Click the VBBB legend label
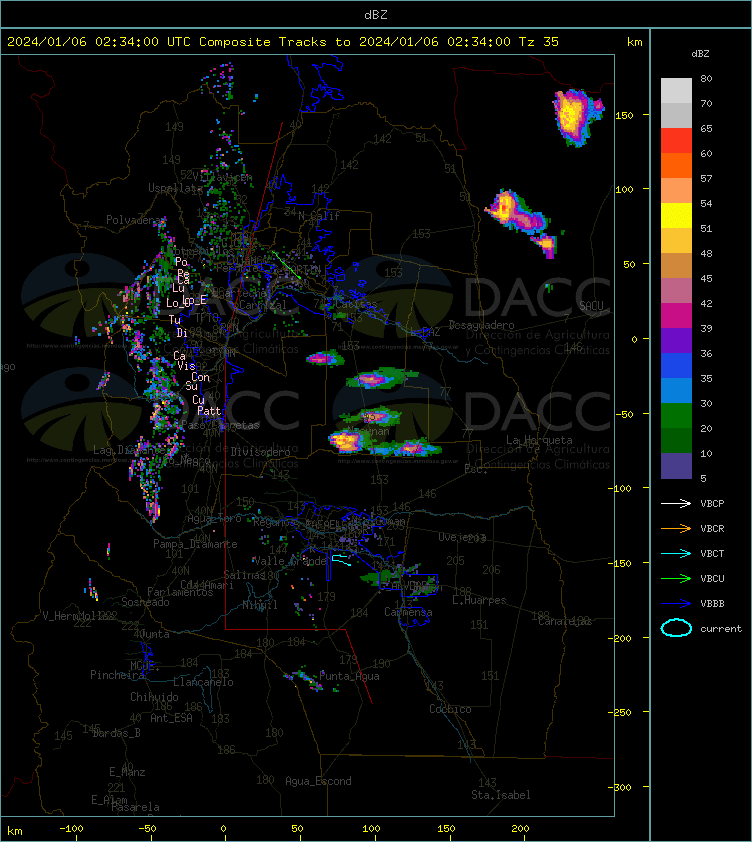This screenshot has height=842, width=752. [712, 604]
